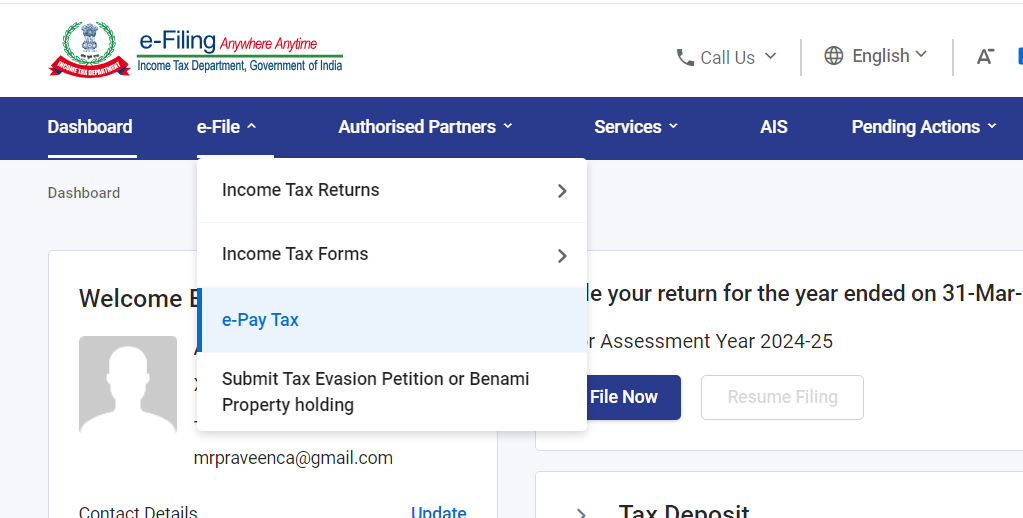Collapse the e-File menu
This screenshot has height=518, width=1023.
[x=227, y=127]
